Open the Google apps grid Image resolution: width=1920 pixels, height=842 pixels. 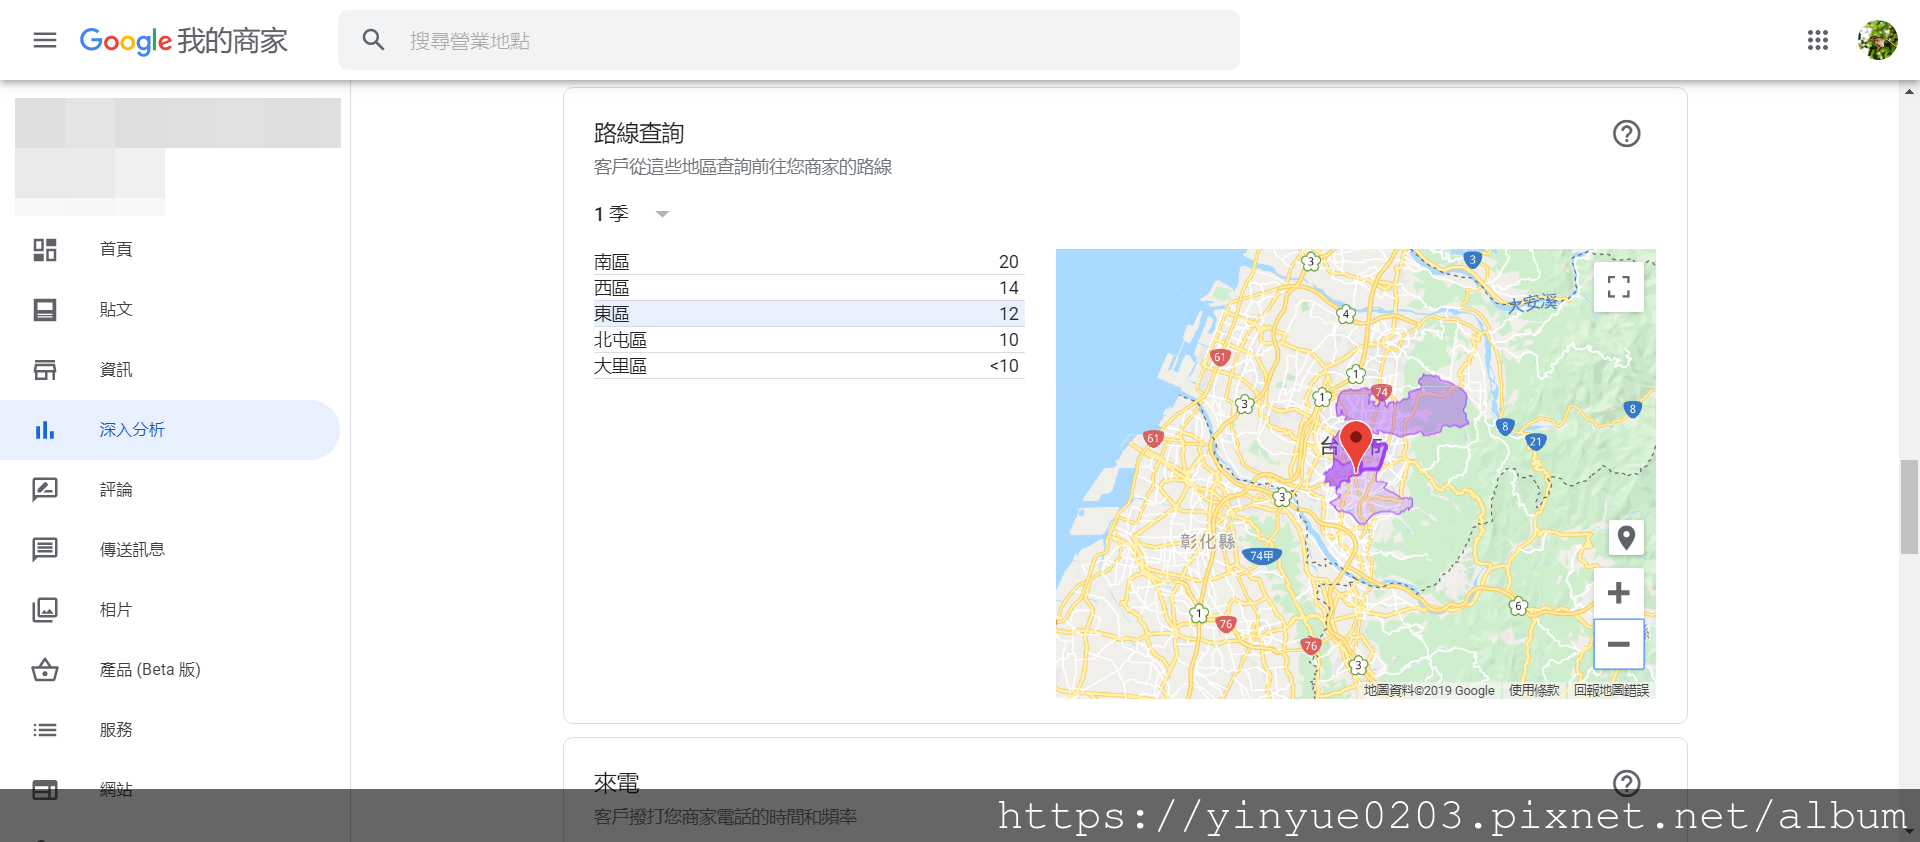1817,40
